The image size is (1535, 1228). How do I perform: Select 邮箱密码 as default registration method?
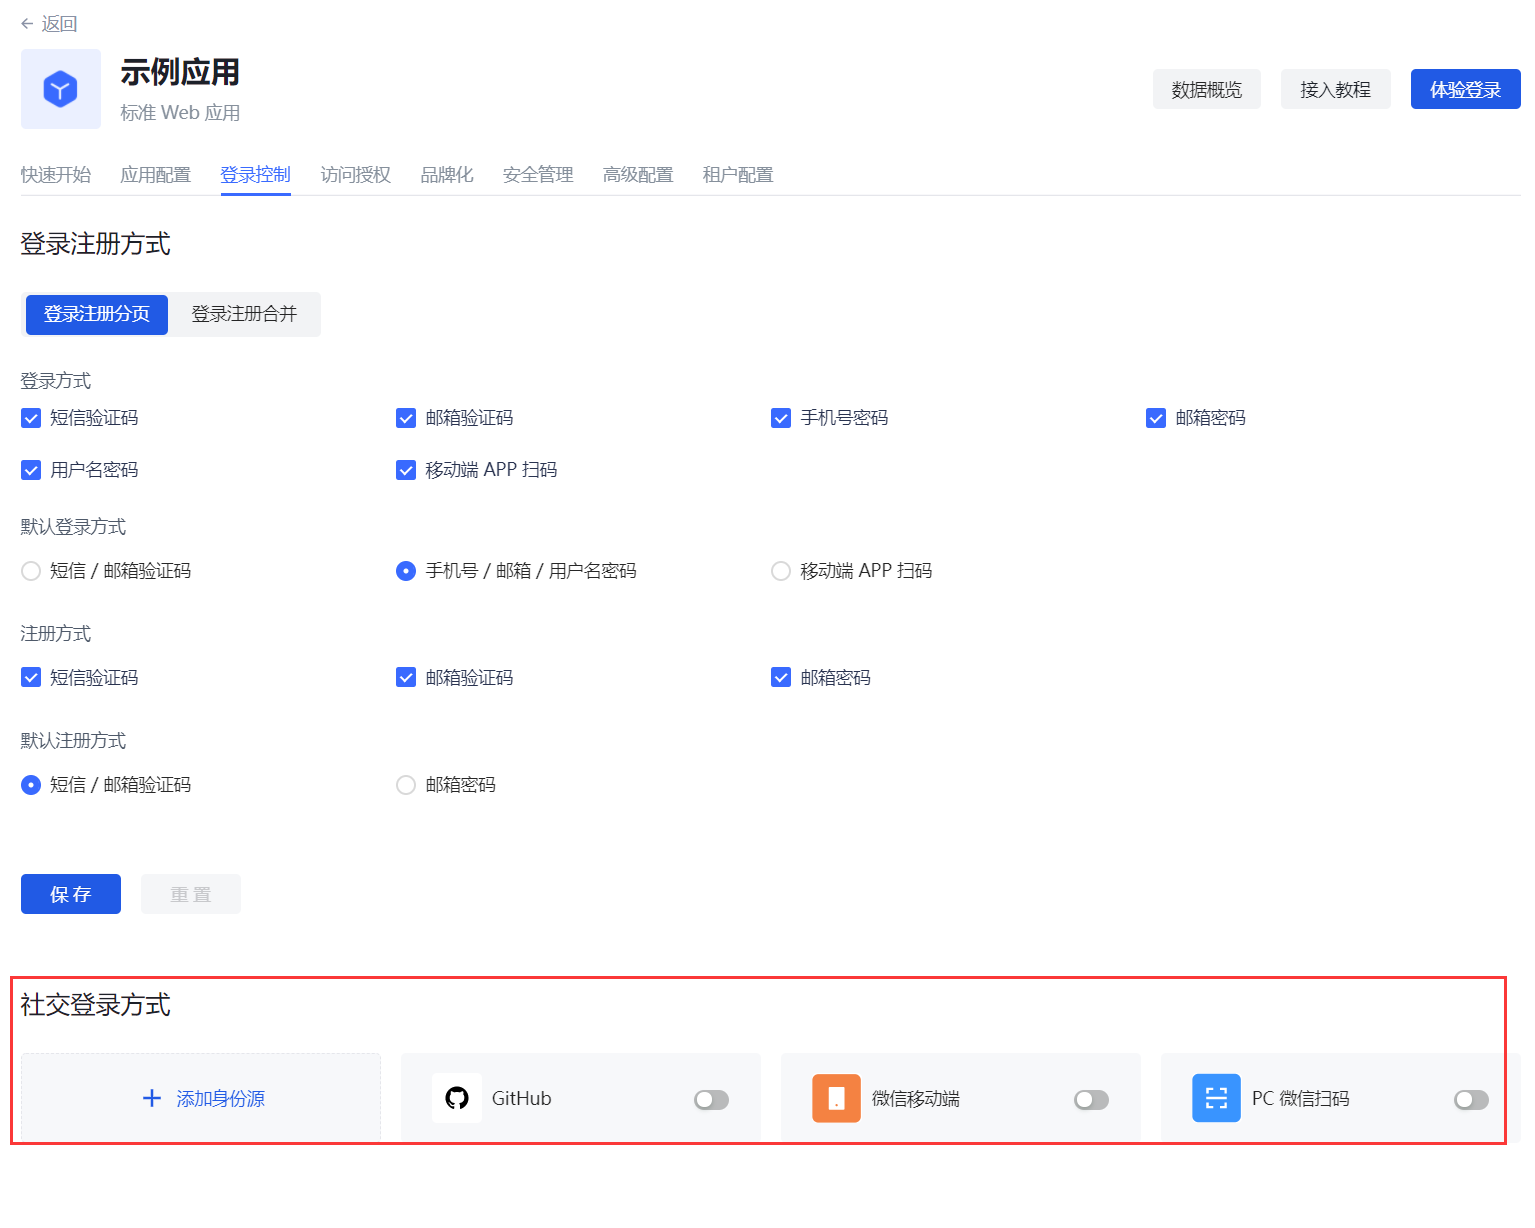coord(406,785)
